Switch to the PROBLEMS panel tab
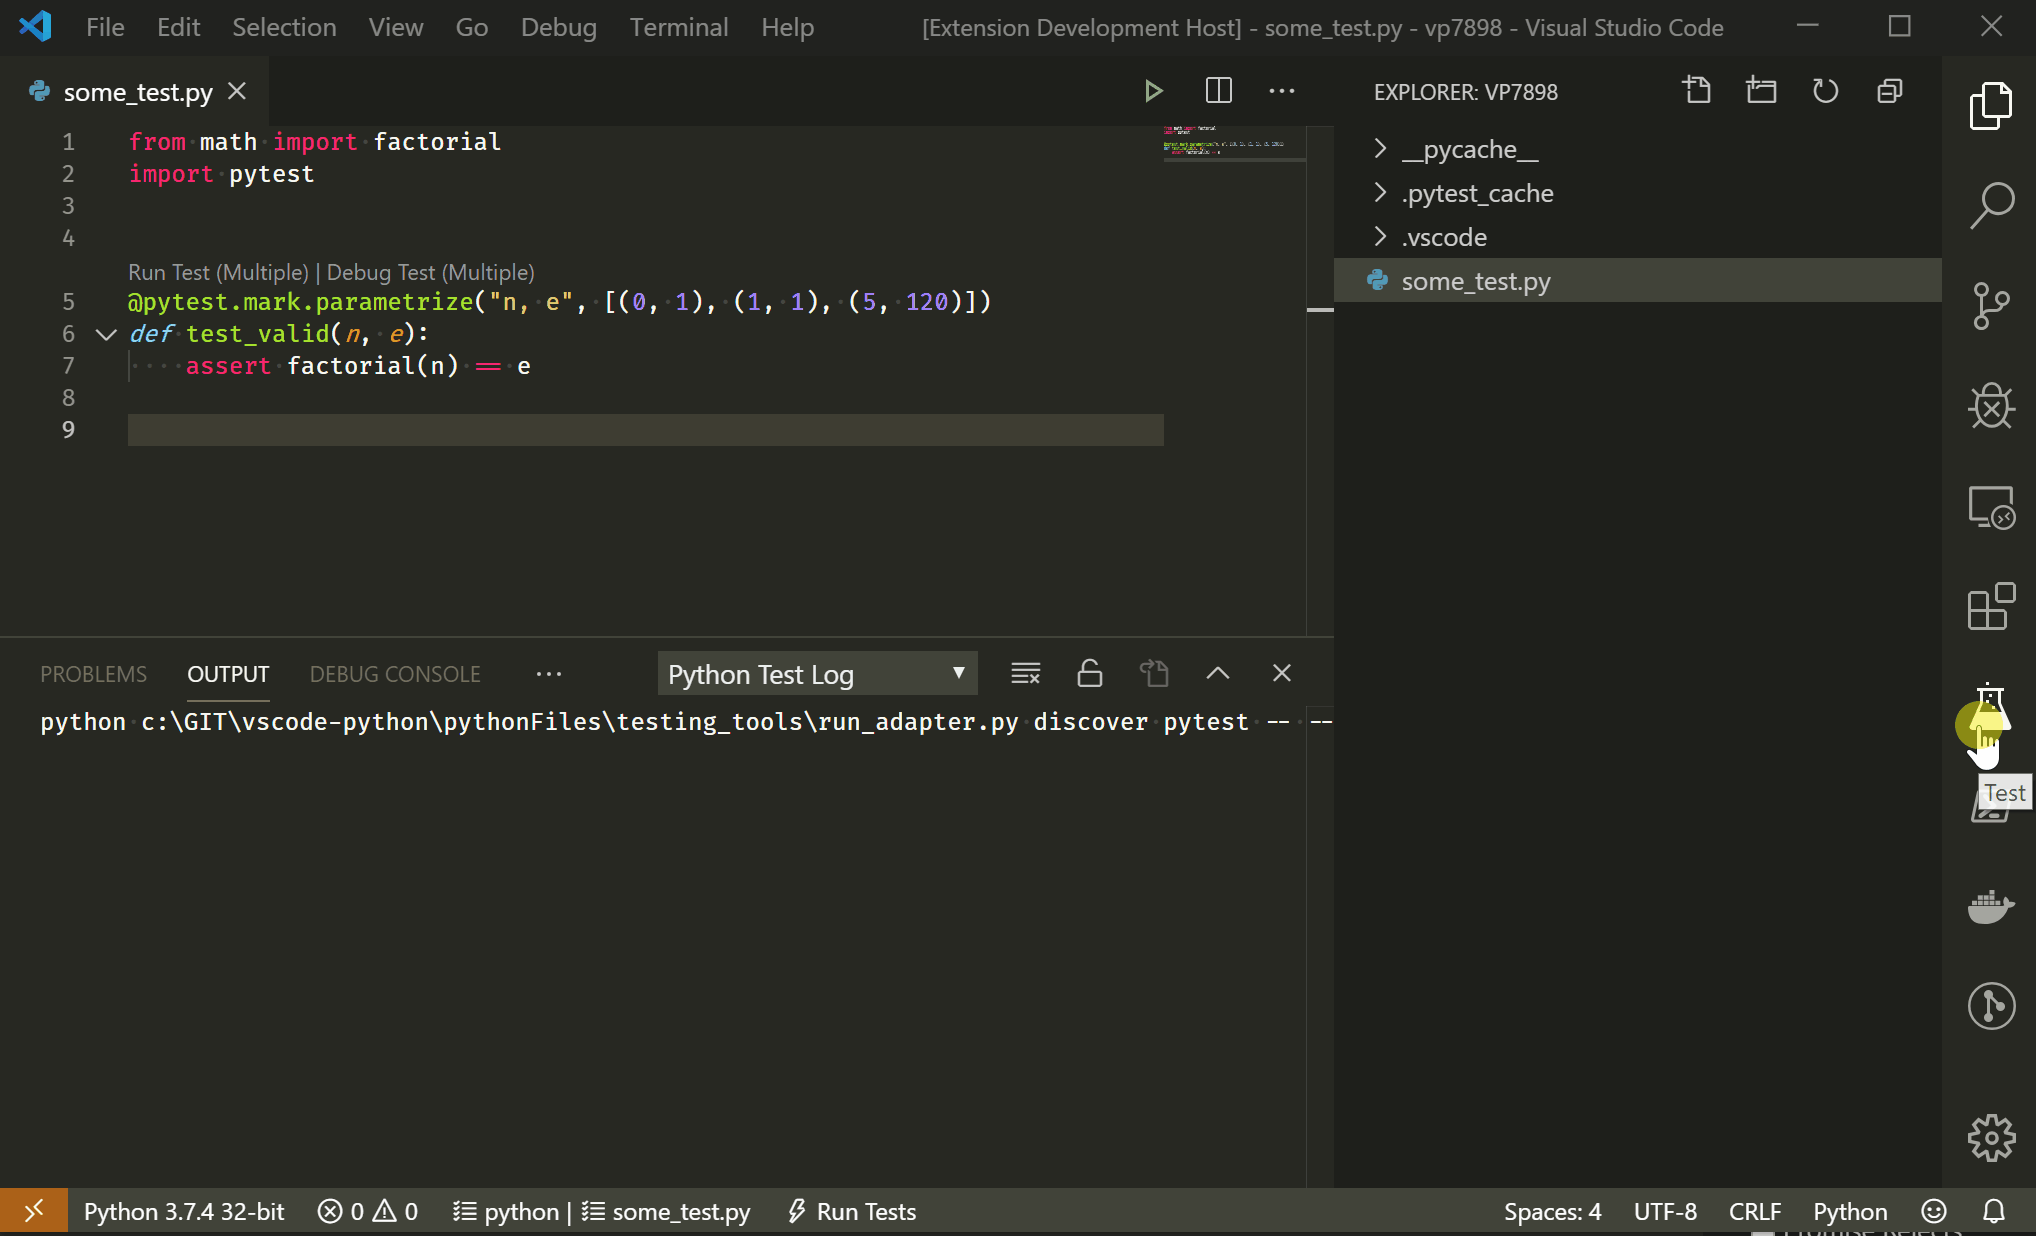Viewport: 2036px width, 1236px height. (93, 674)
